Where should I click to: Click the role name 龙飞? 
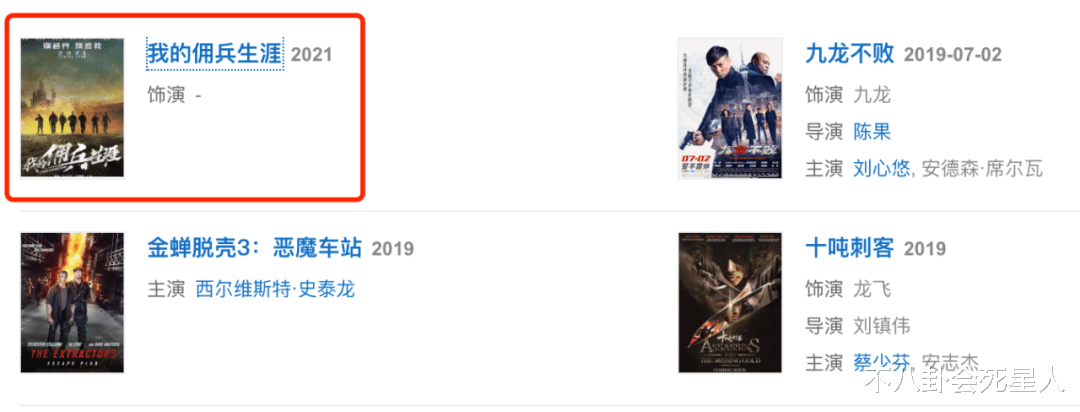[x=872, y=289]
